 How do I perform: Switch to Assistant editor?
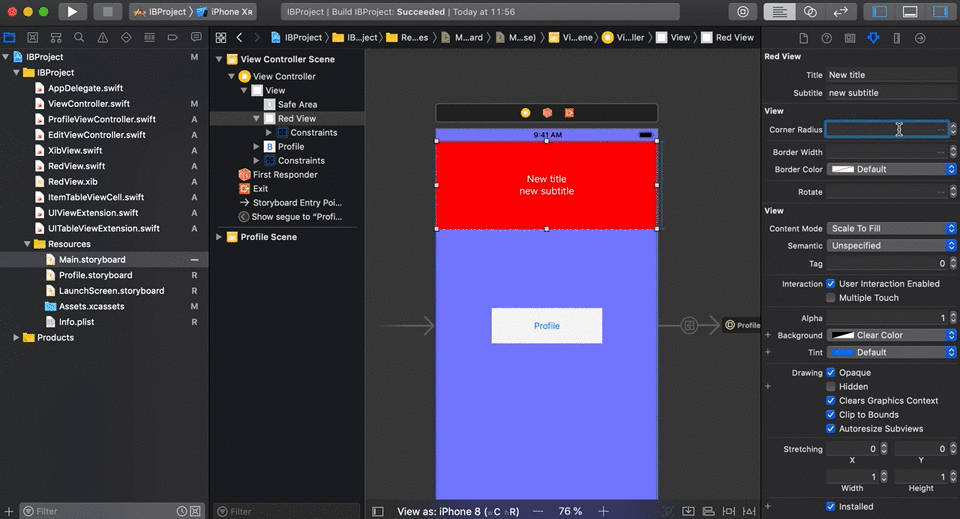tap(810, 12)
